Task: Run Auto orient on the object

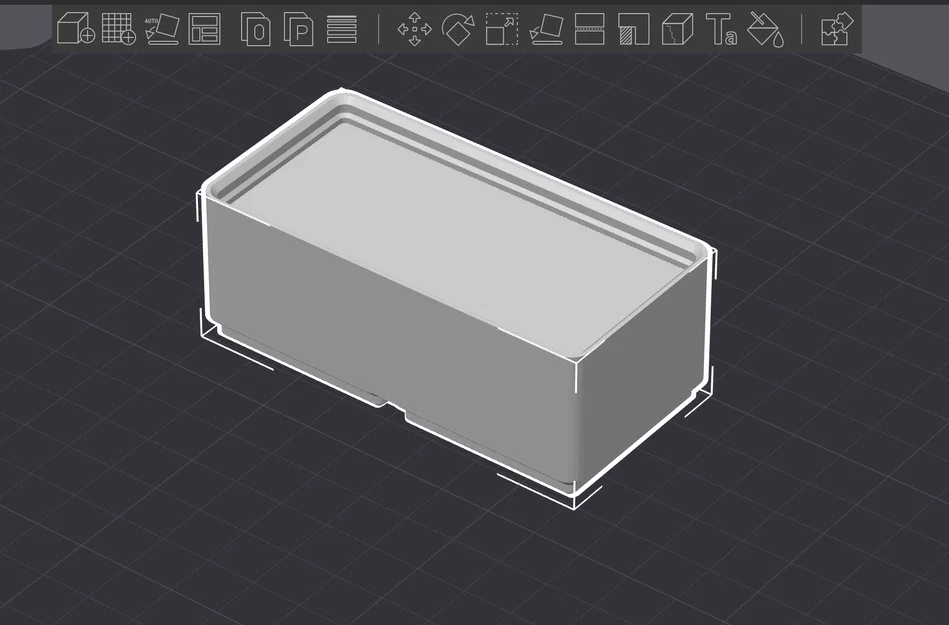Action: (162, 28)
